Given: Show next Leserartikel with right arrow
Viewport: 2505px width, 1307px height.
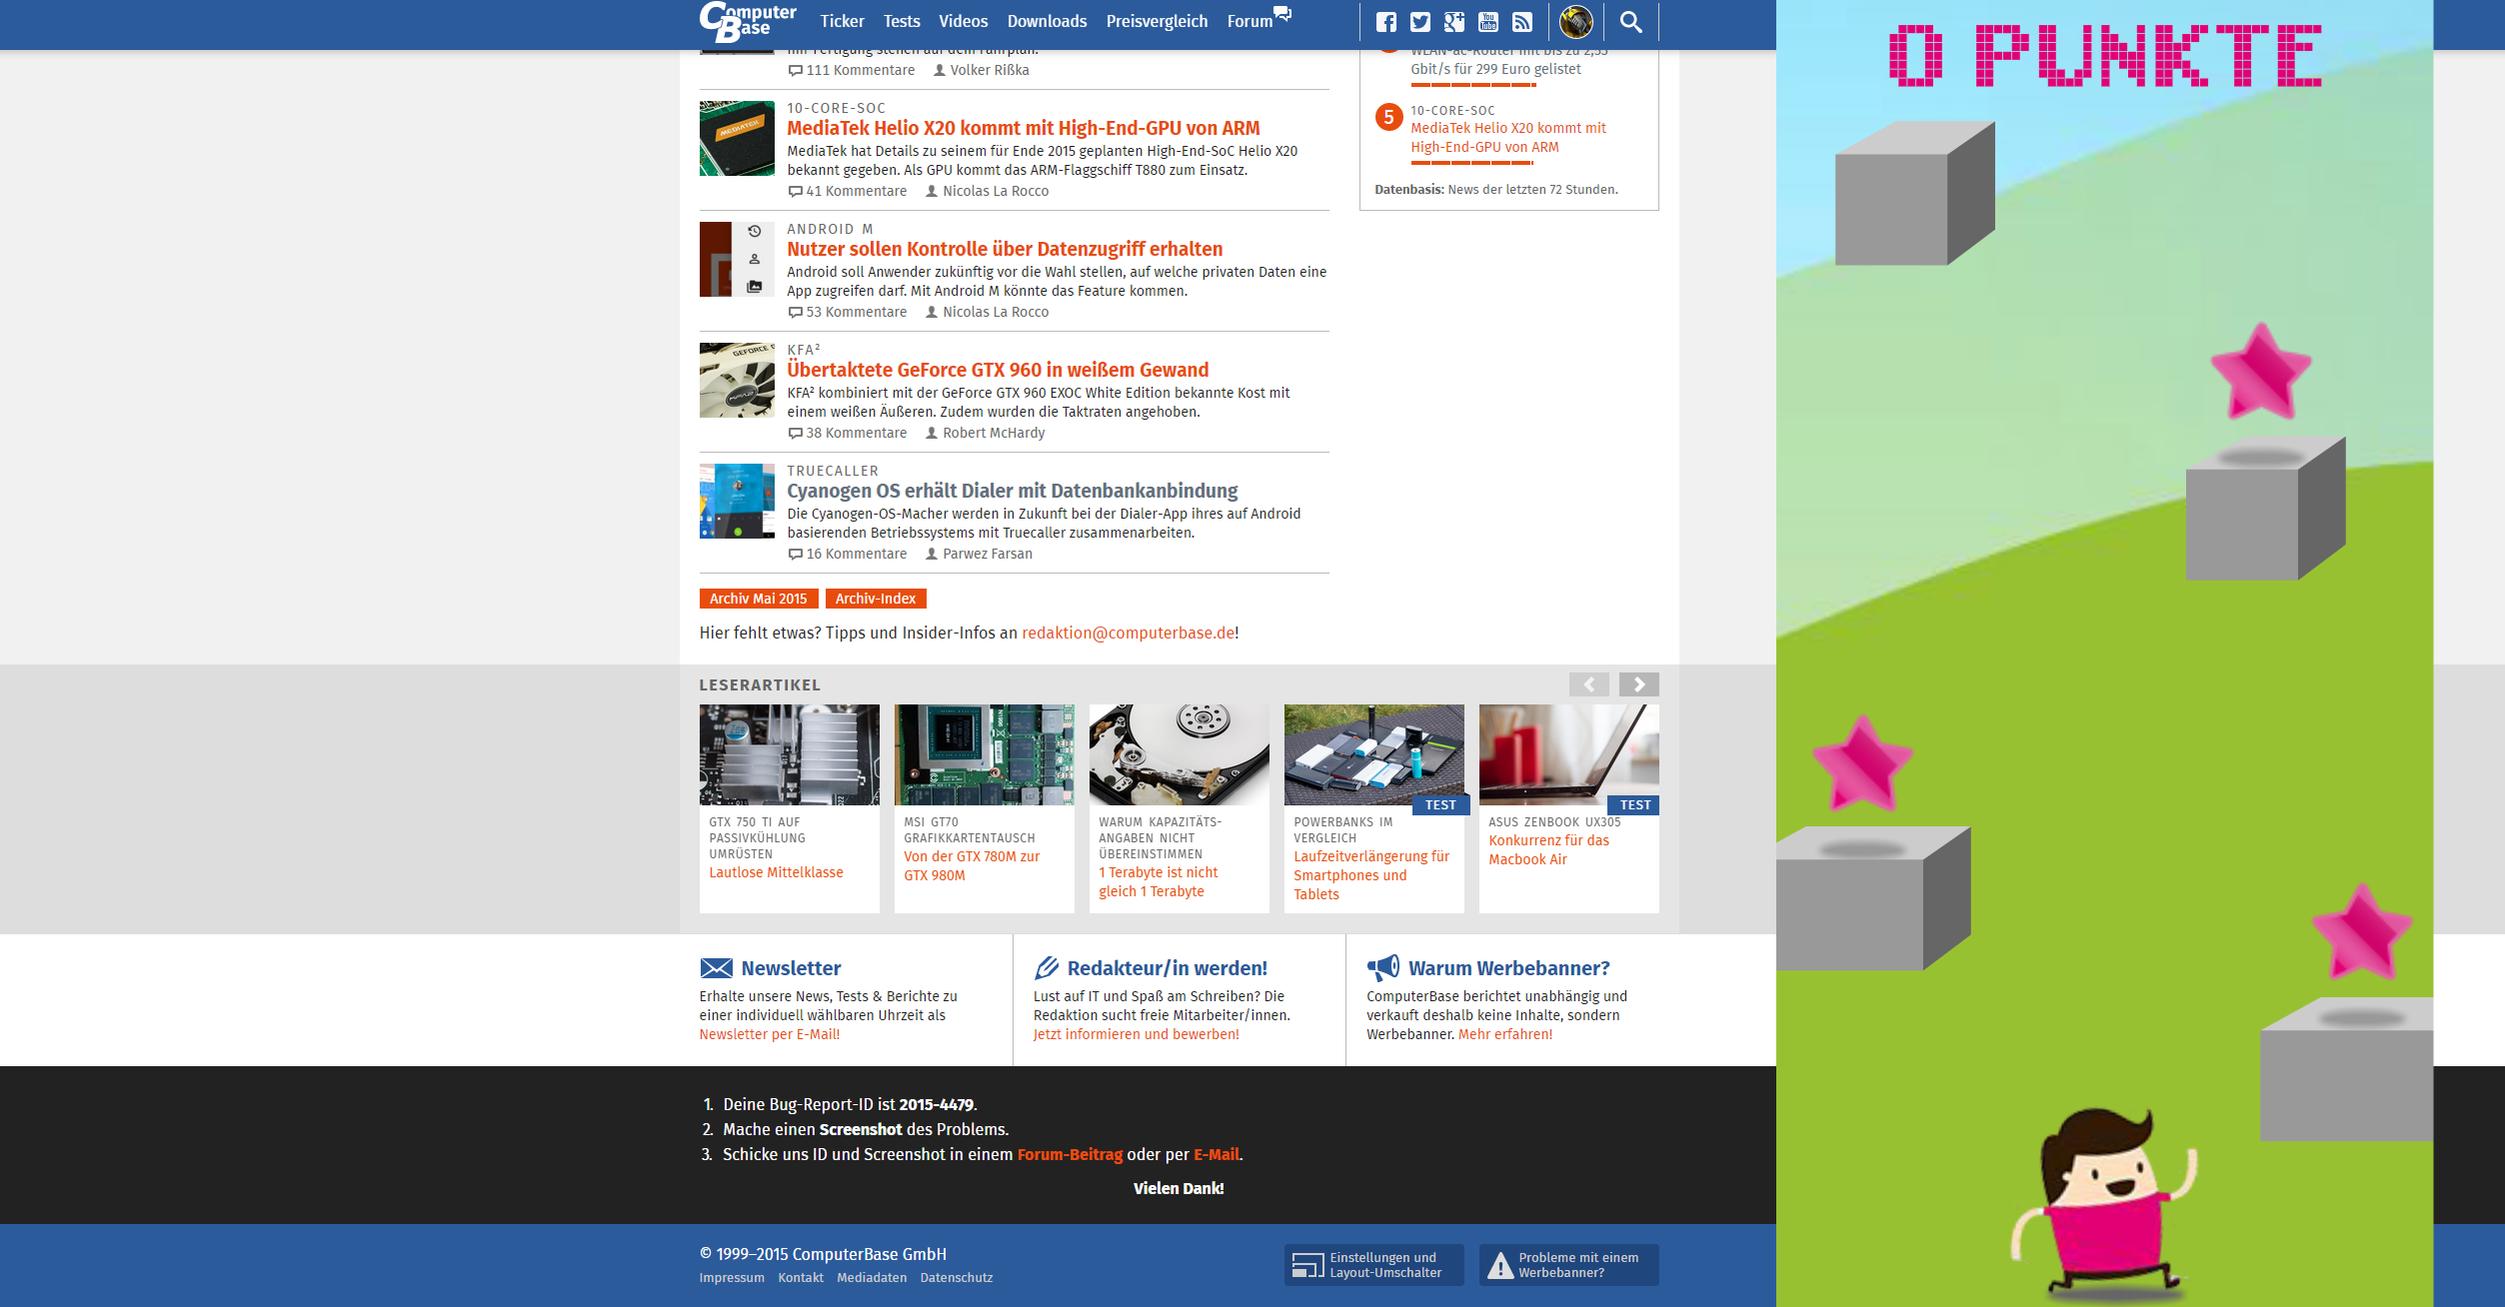Looking at the screenshot, I should click(1638, 684).
